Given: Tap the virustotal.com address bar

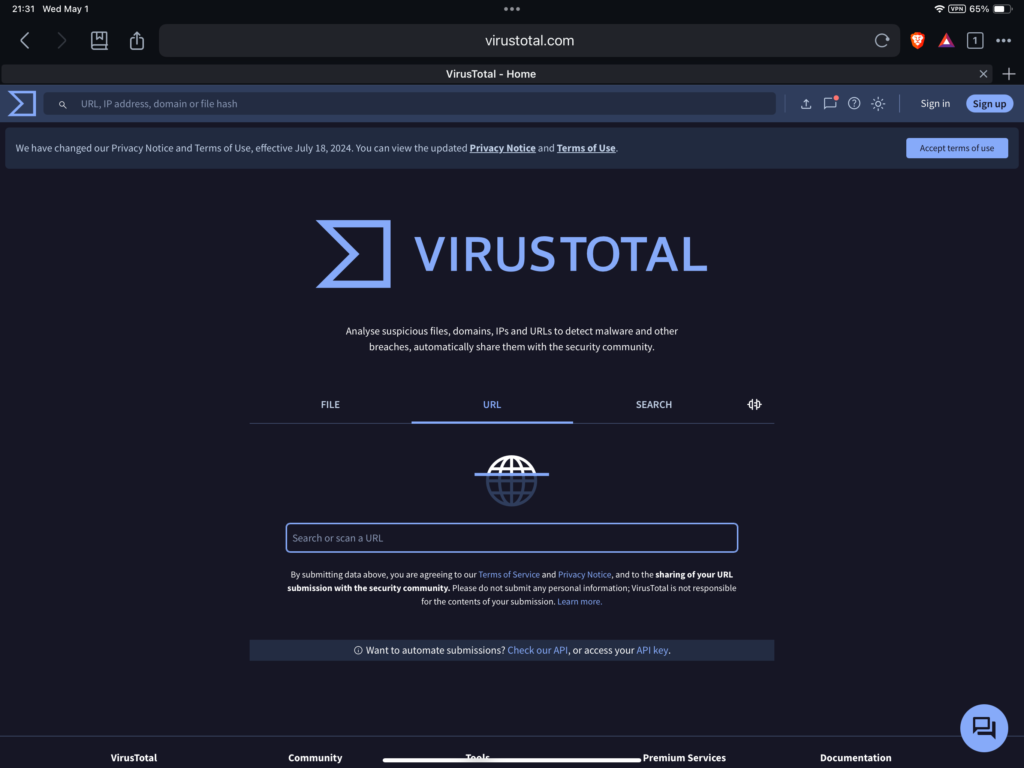Looking at the screenshot, I should (530, 40).
